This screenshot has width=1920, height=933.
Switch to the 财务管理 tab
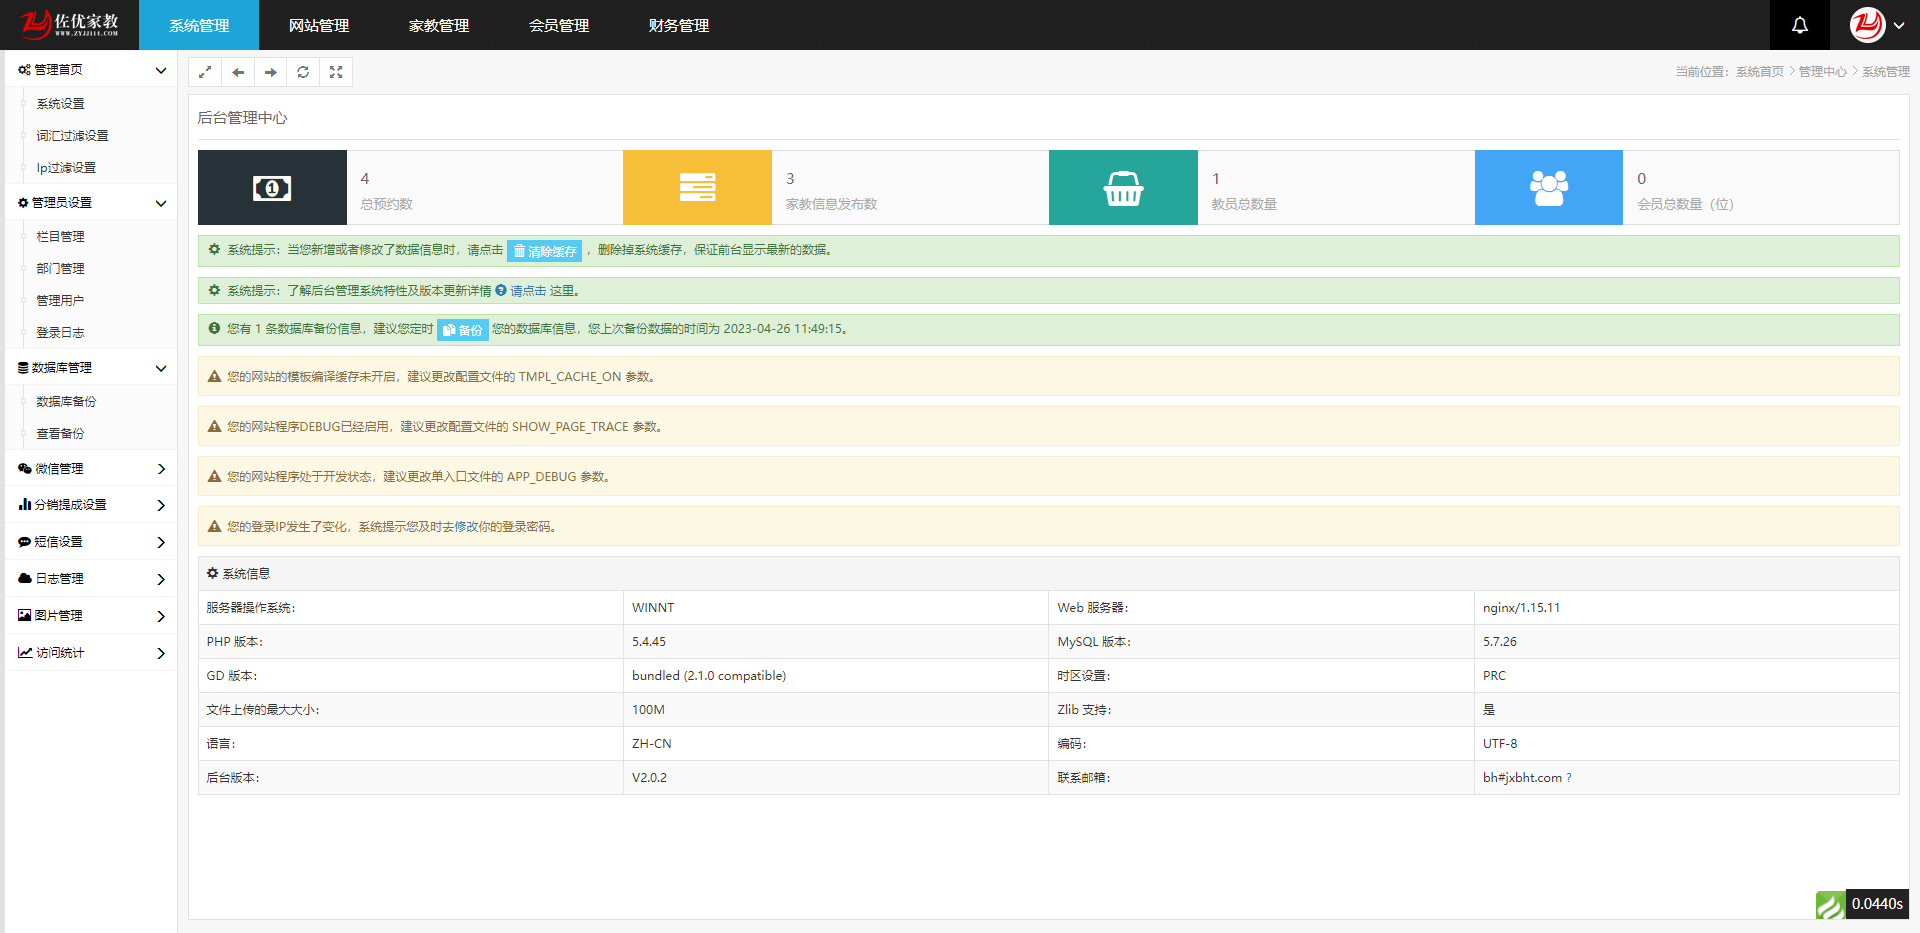(677, 25)
